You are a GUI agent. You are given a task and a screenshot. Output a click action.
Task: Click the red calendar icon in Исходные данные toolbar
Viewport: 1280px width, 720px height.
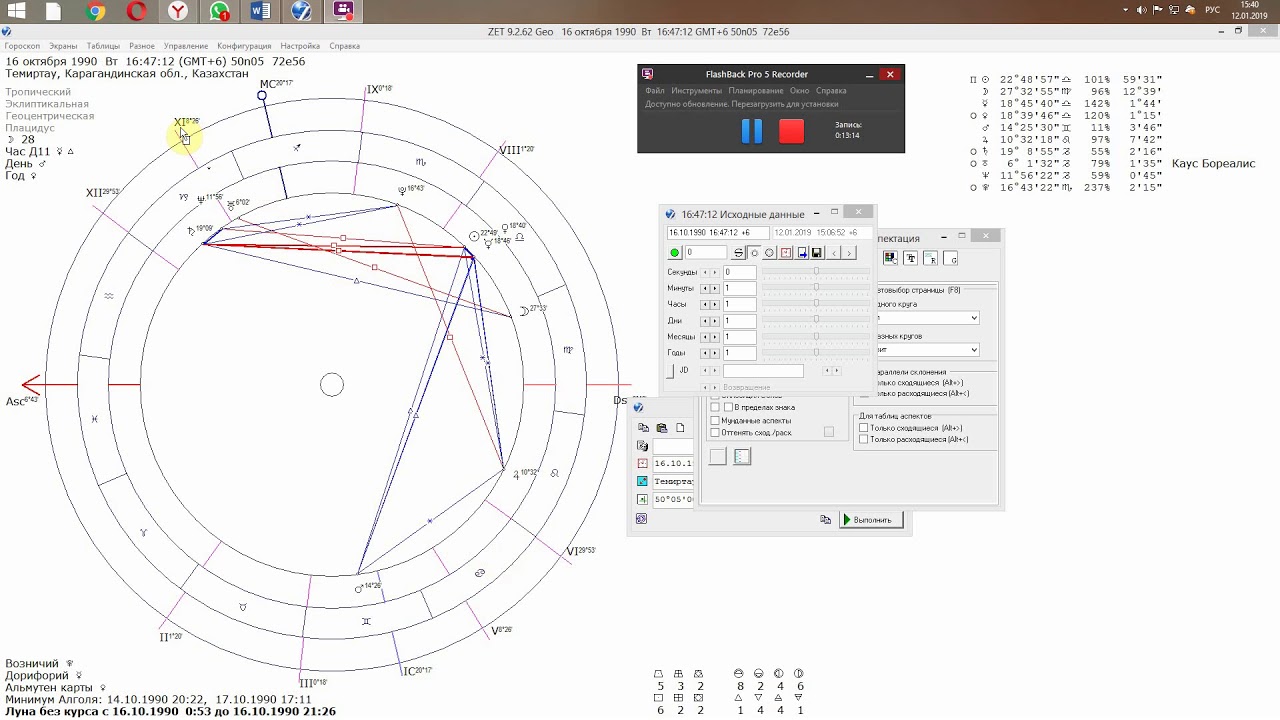tap(786, 253)
